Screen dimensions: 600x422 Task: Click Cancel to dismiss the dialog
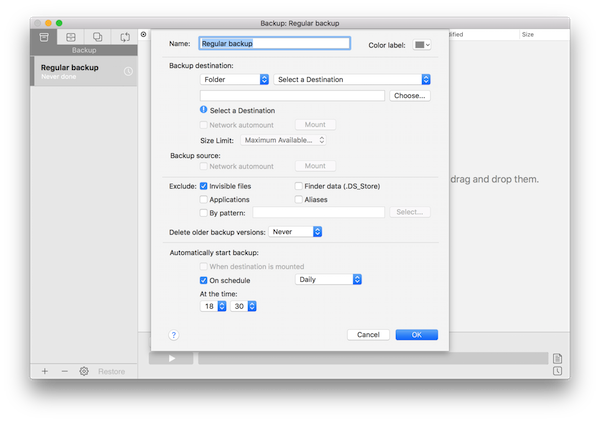(368, 335)
